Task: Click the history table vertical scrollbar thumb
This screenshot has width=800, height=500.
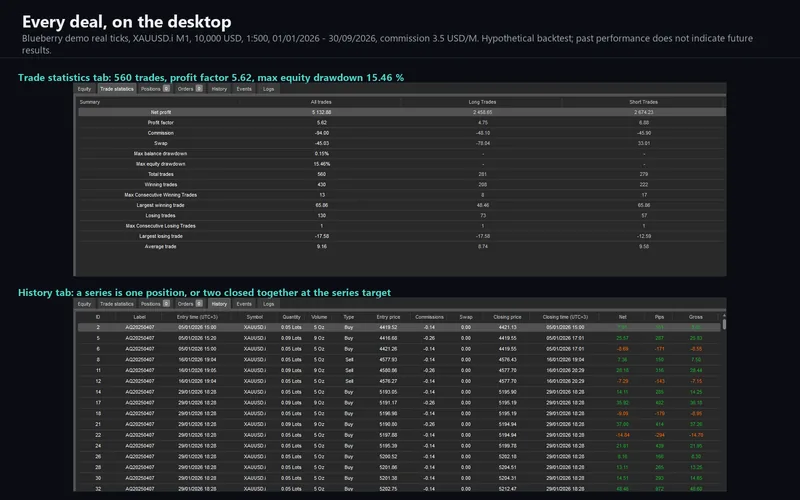Action: click(724, 323)
